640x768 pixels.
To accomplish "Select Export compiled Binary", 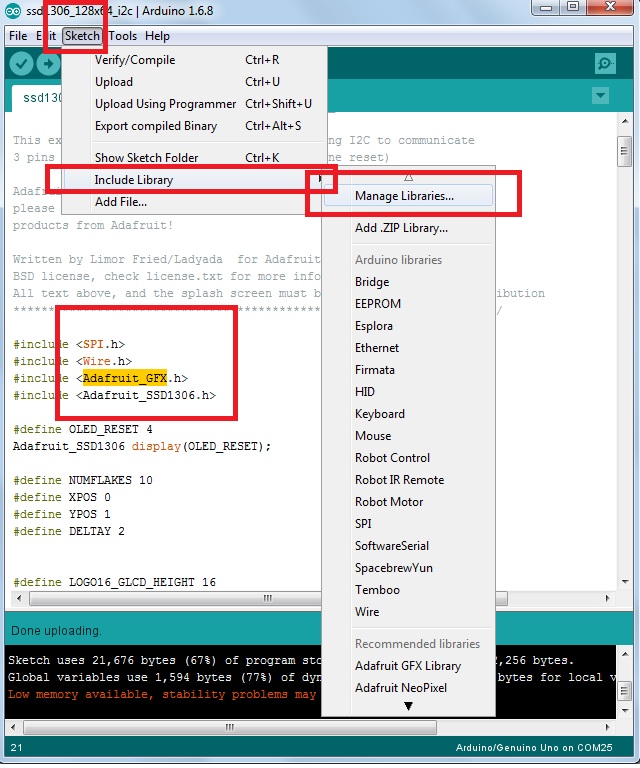I will tap(195, 126).
